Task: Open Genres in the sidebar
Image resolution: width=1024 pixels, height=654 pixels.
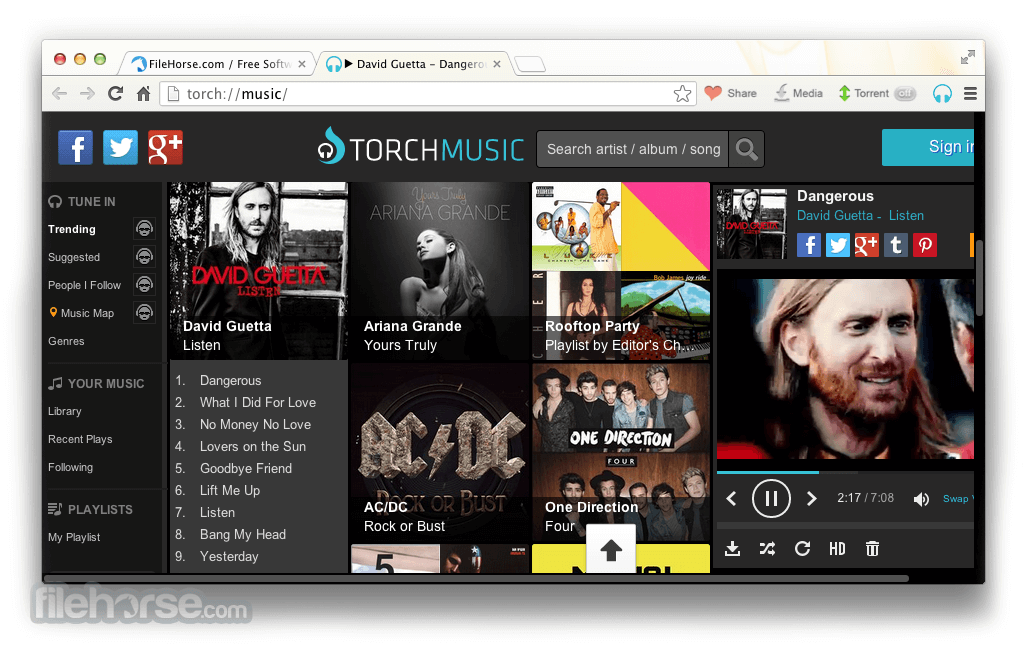Action: 66,341
